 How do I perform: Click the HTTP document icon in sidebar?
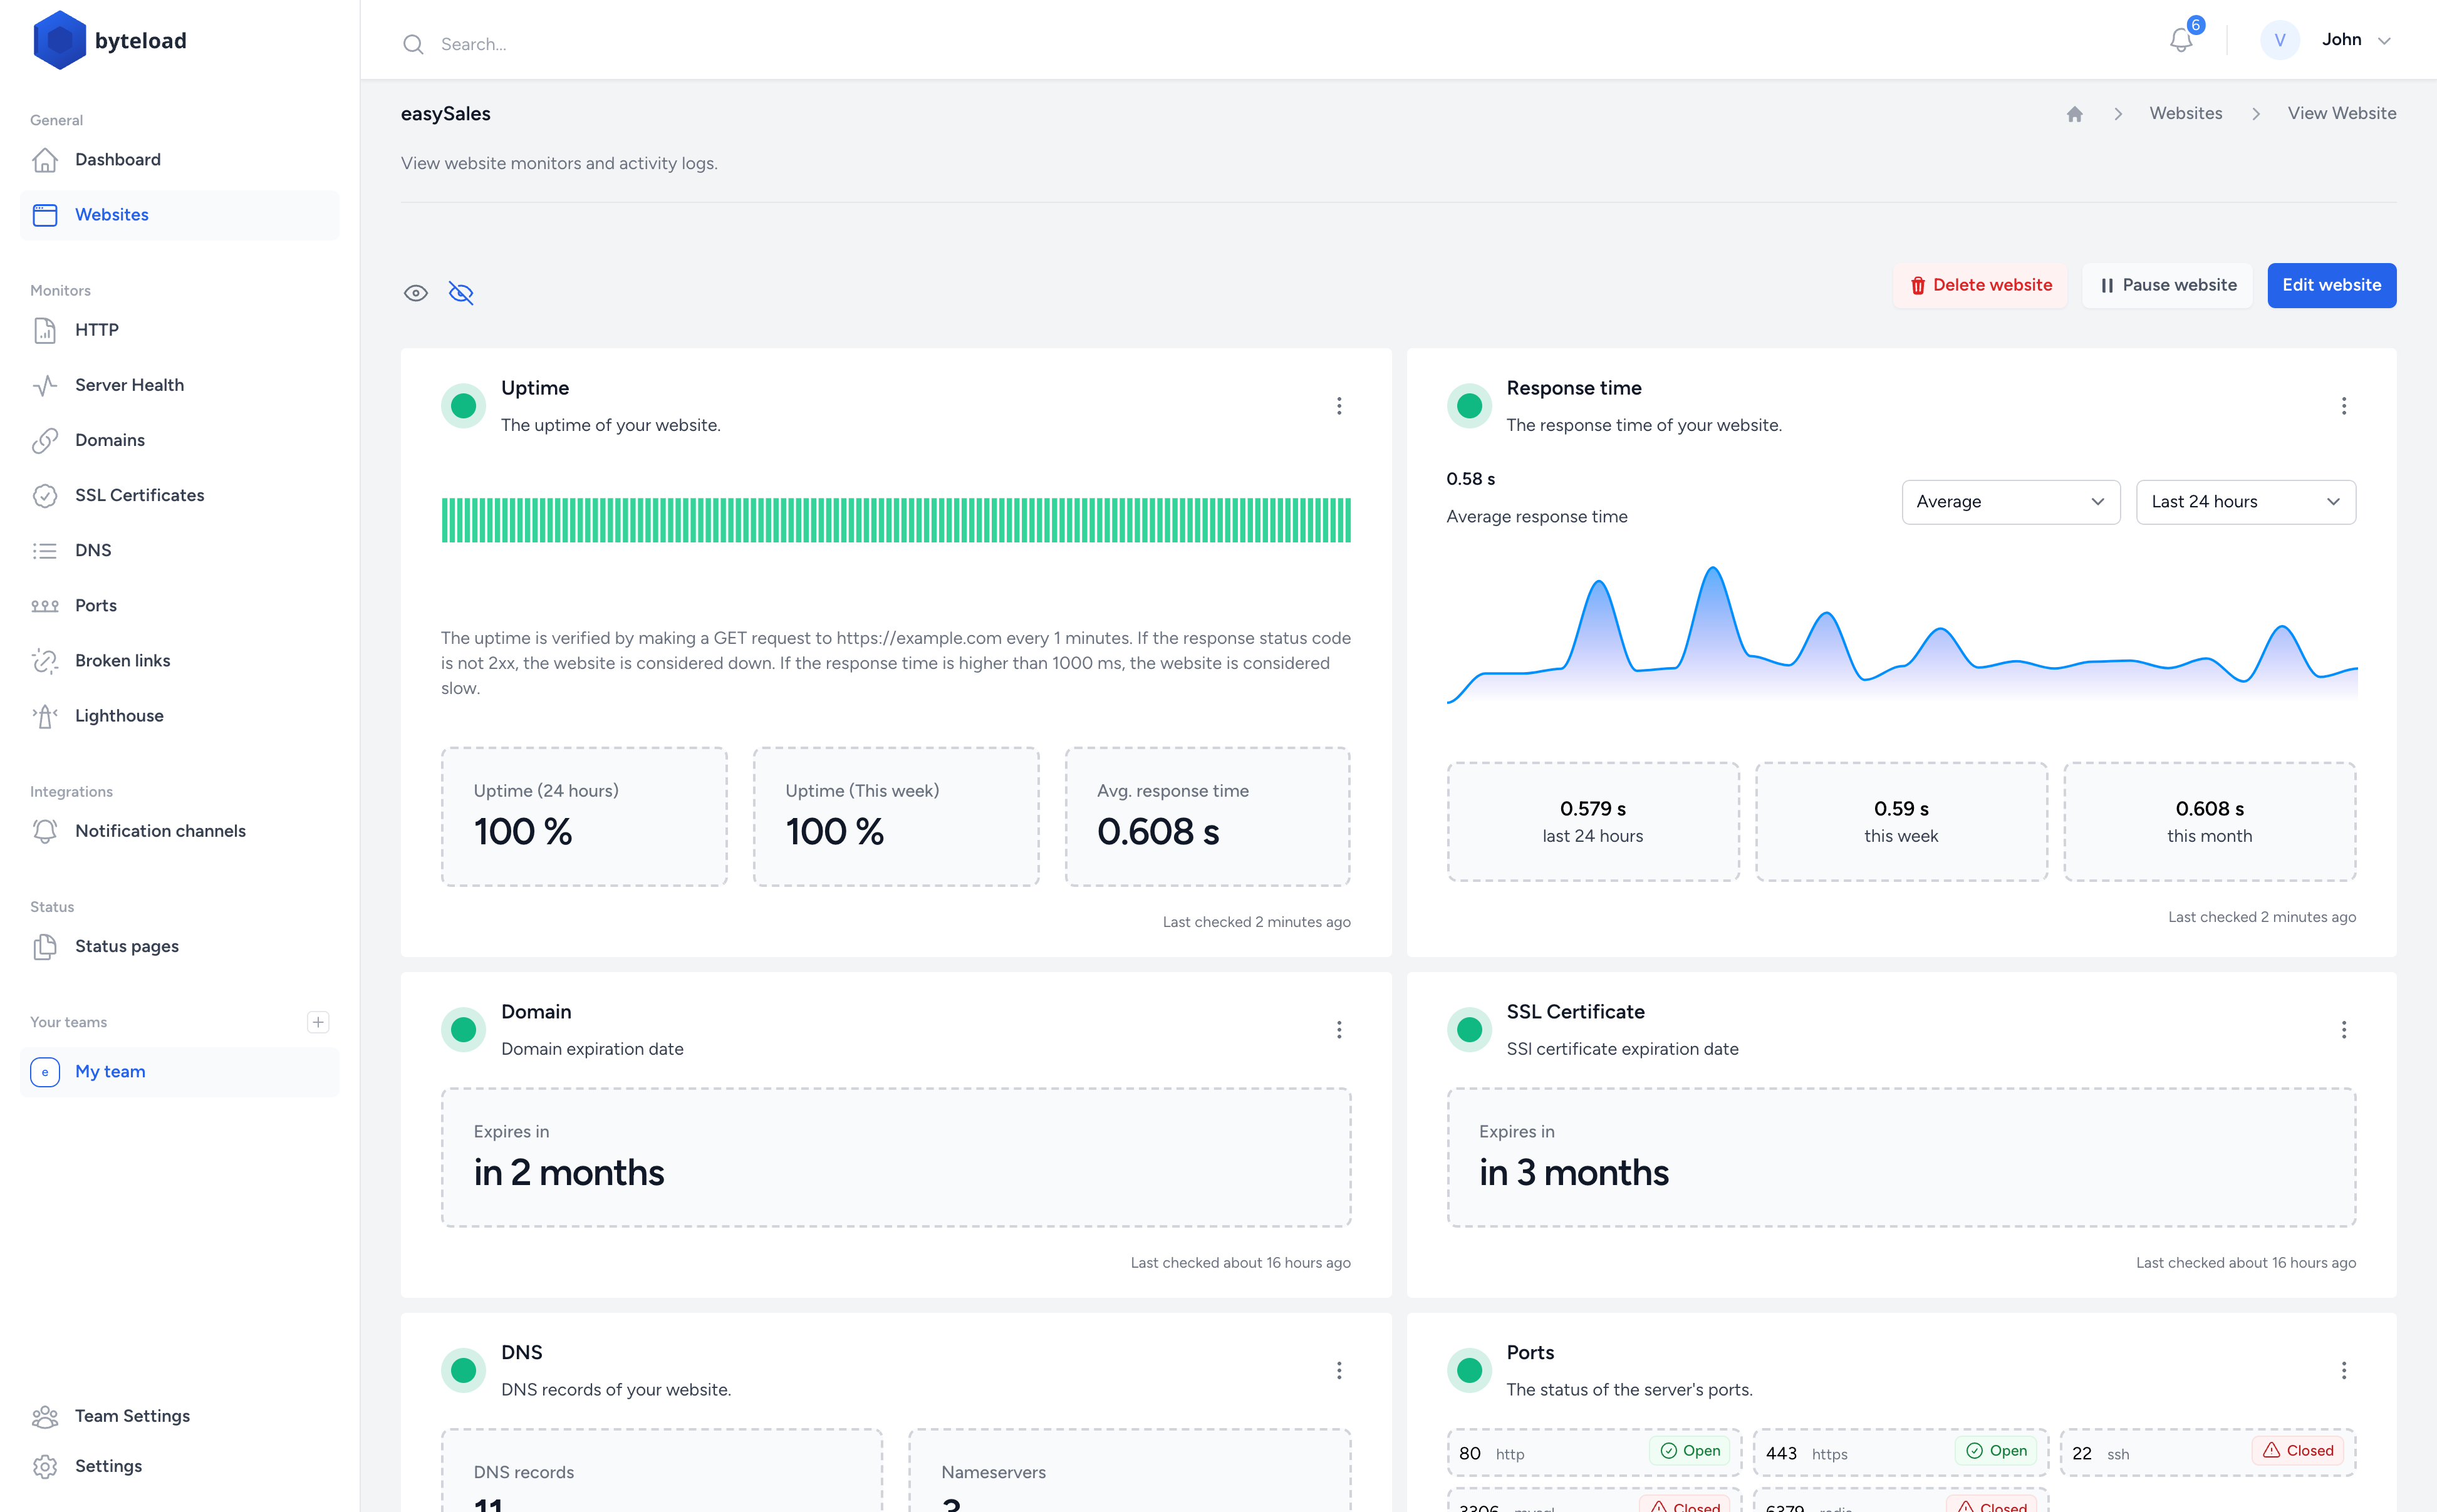coord(45,330)
